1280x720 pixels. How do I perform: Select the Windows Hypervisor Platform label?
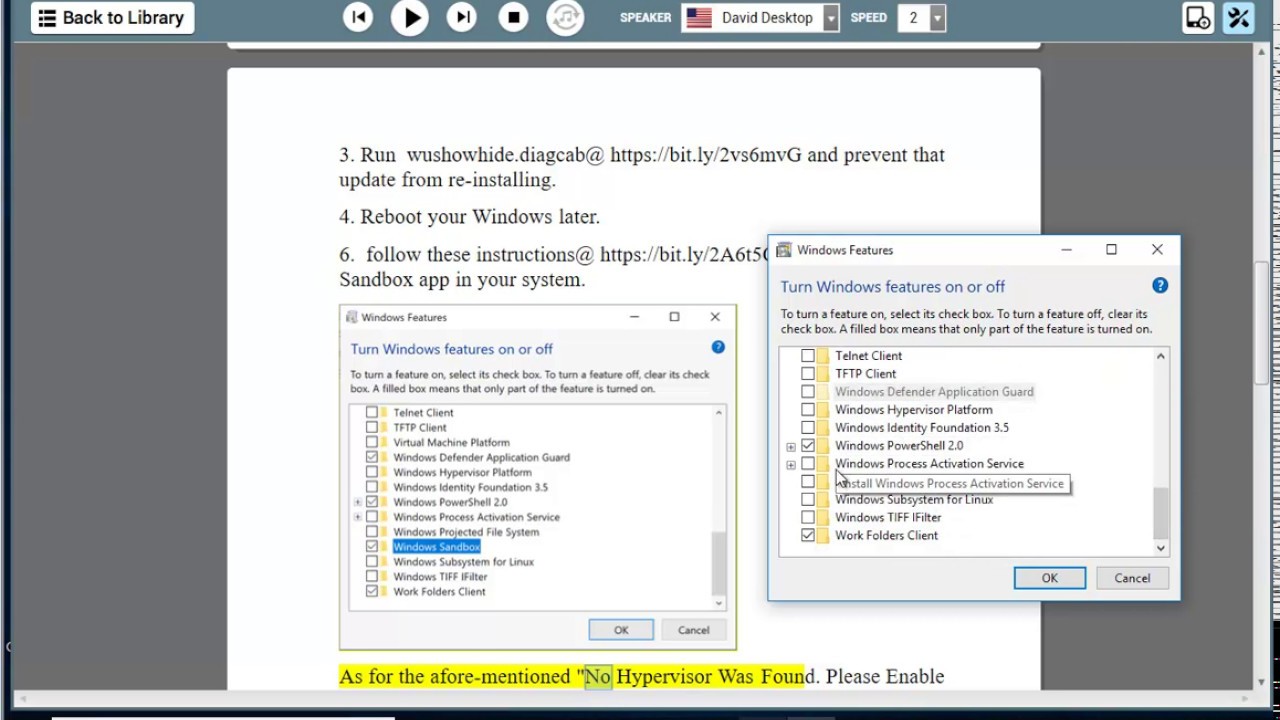[x=914, y=410]
